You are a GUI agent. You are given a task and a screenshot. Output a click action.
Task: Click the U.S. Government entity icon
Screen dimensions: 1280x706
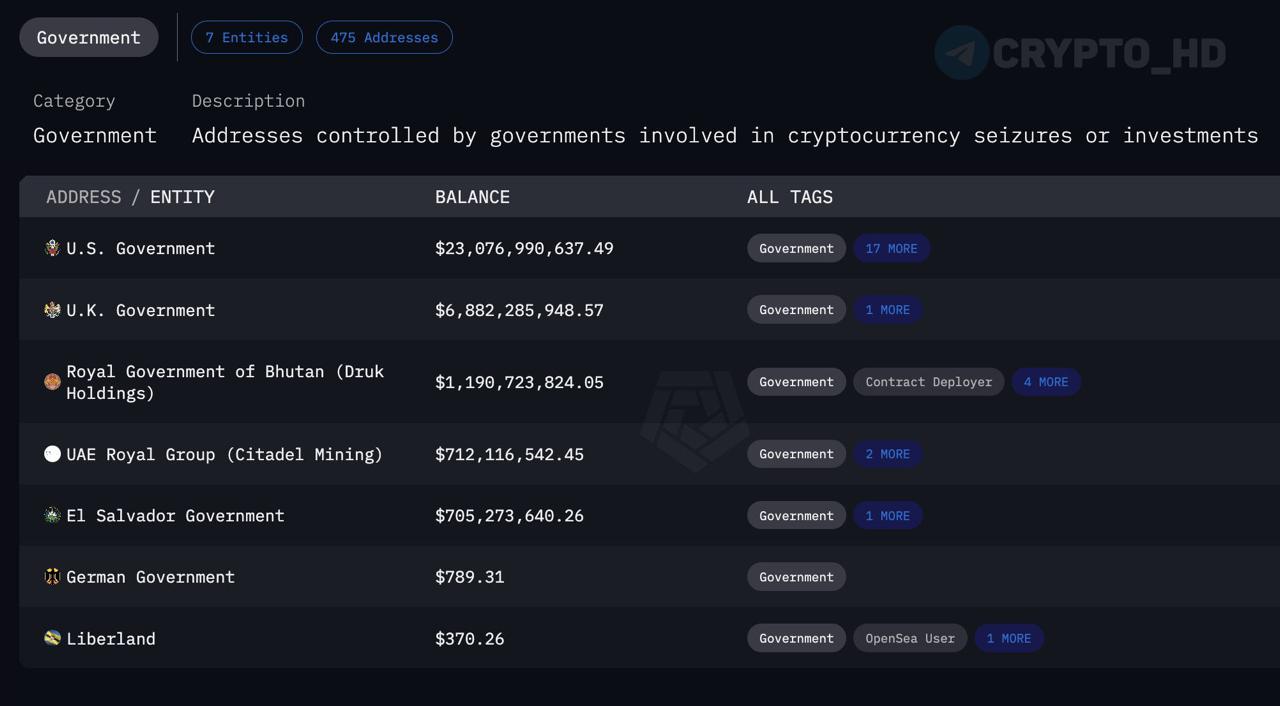[x=53, y=248]
